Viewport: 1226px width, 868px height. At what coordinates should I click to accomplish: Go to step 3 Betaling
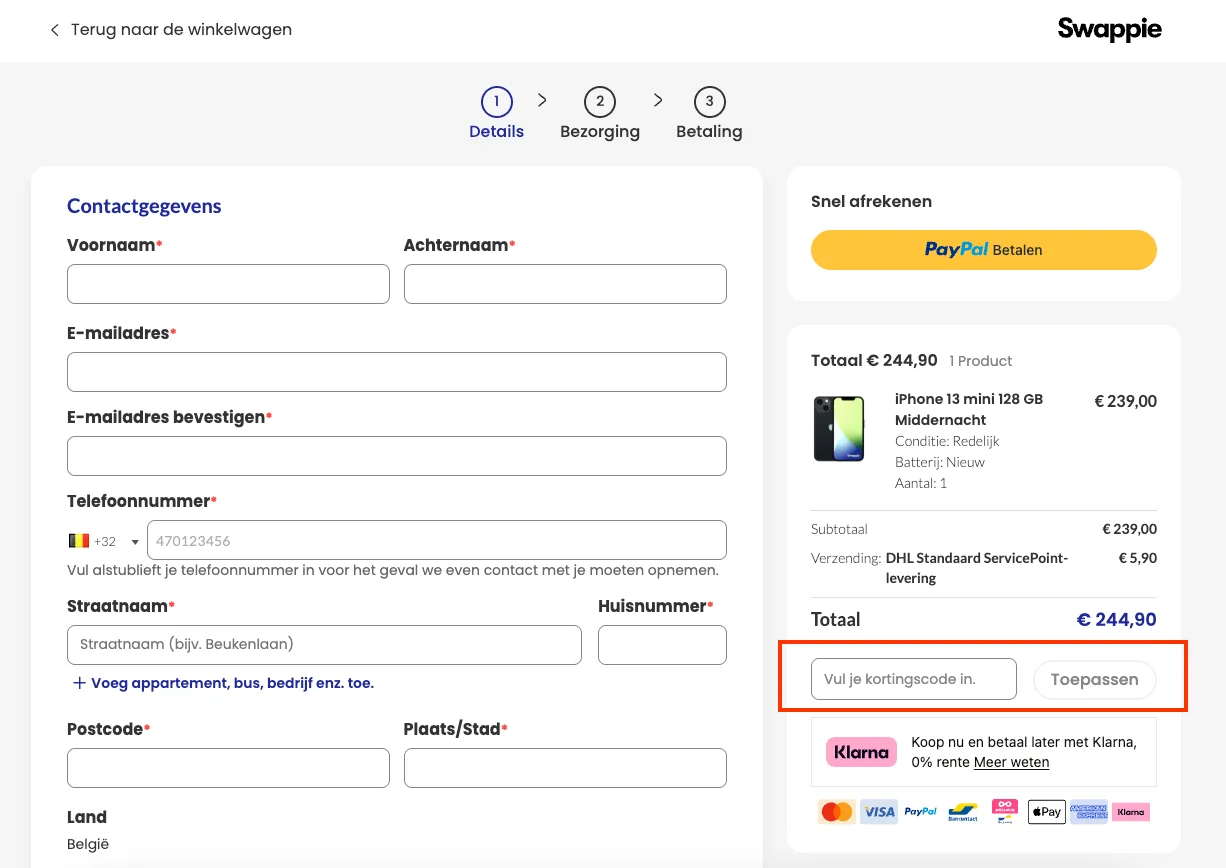709,113
